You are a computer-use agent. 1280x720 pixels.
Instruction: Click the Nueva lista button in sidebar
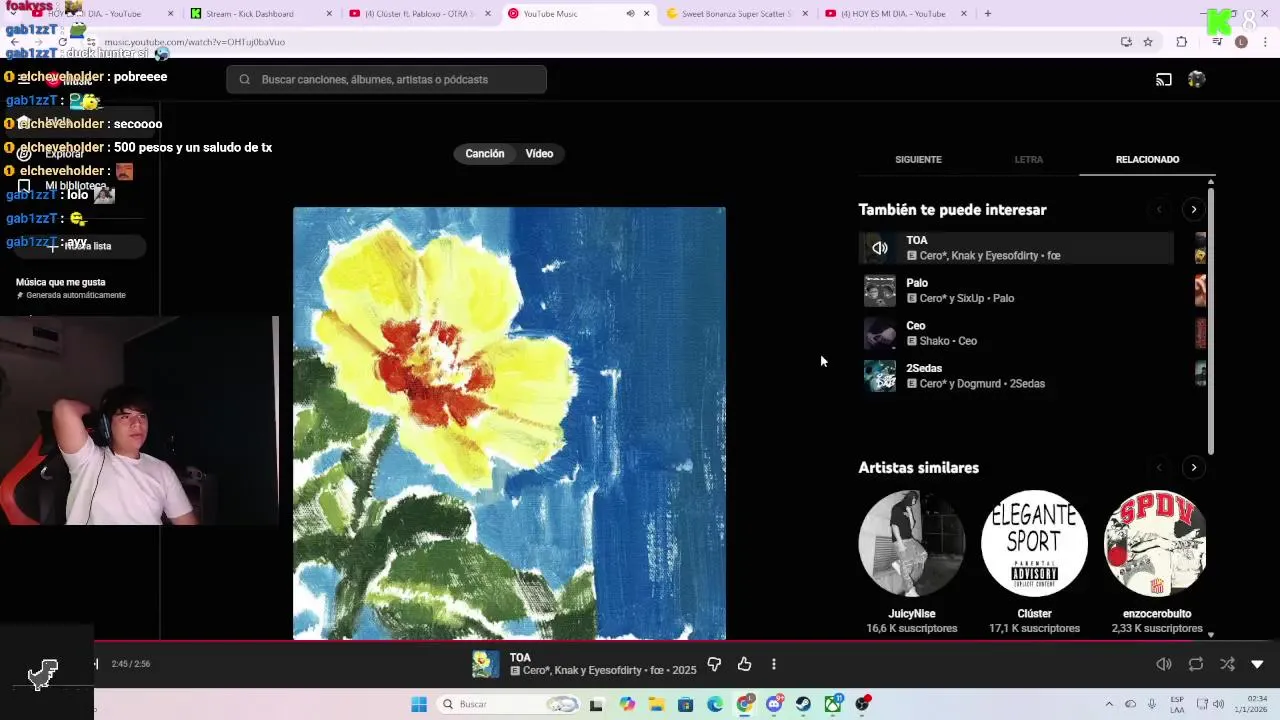click(80, 246)
